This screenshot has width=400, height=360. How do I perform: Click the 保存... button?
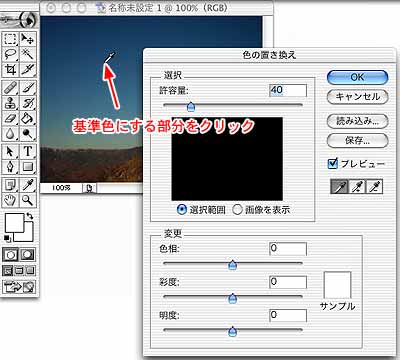(x=357, y=141)
